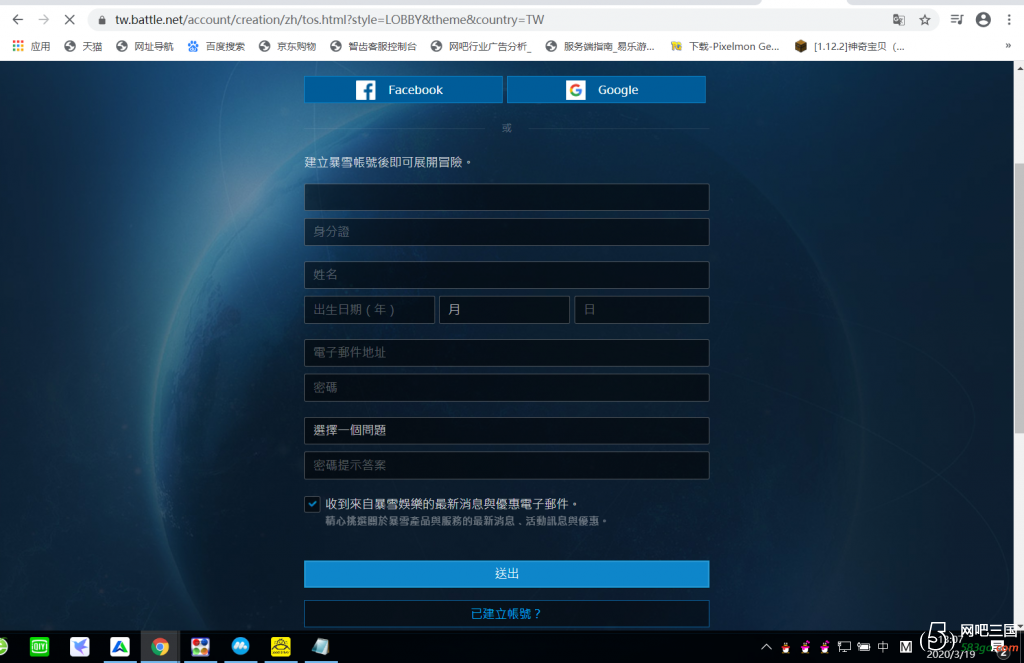
Task: Click the padlock site info icon
Action: click(x=102, y=20)
